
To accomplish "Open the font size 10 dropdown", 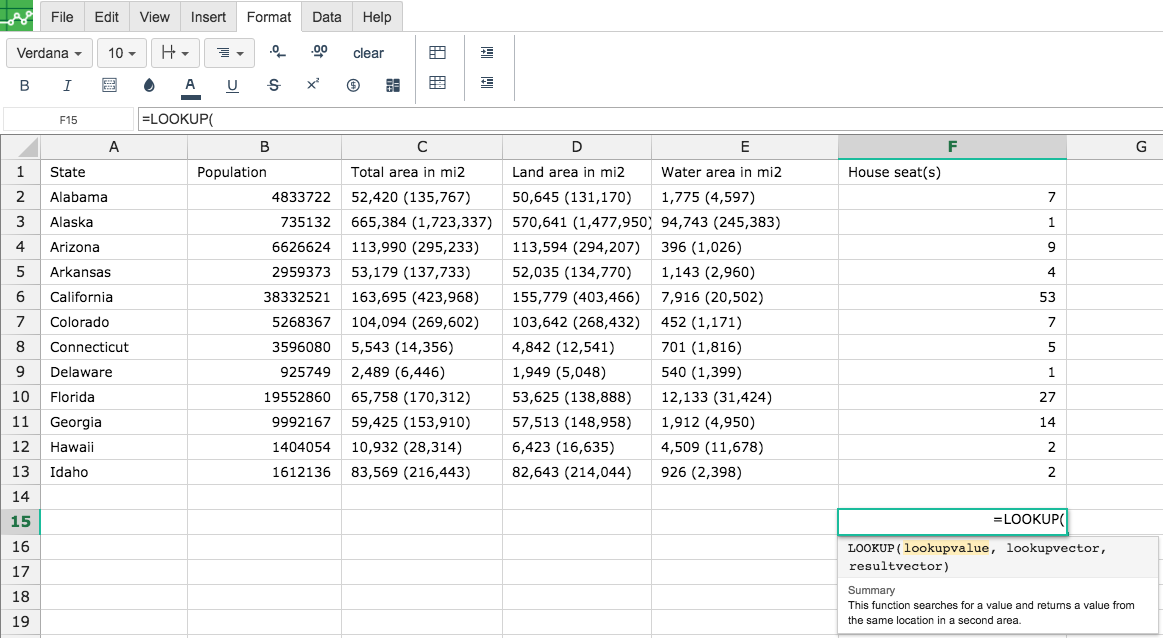I will (122, 53).
